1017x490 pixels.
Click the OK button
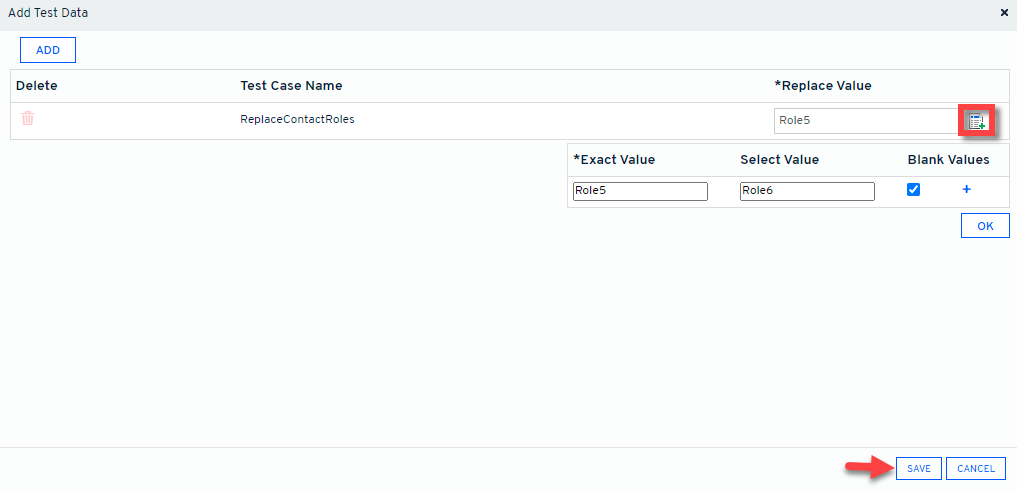point(985,226)
